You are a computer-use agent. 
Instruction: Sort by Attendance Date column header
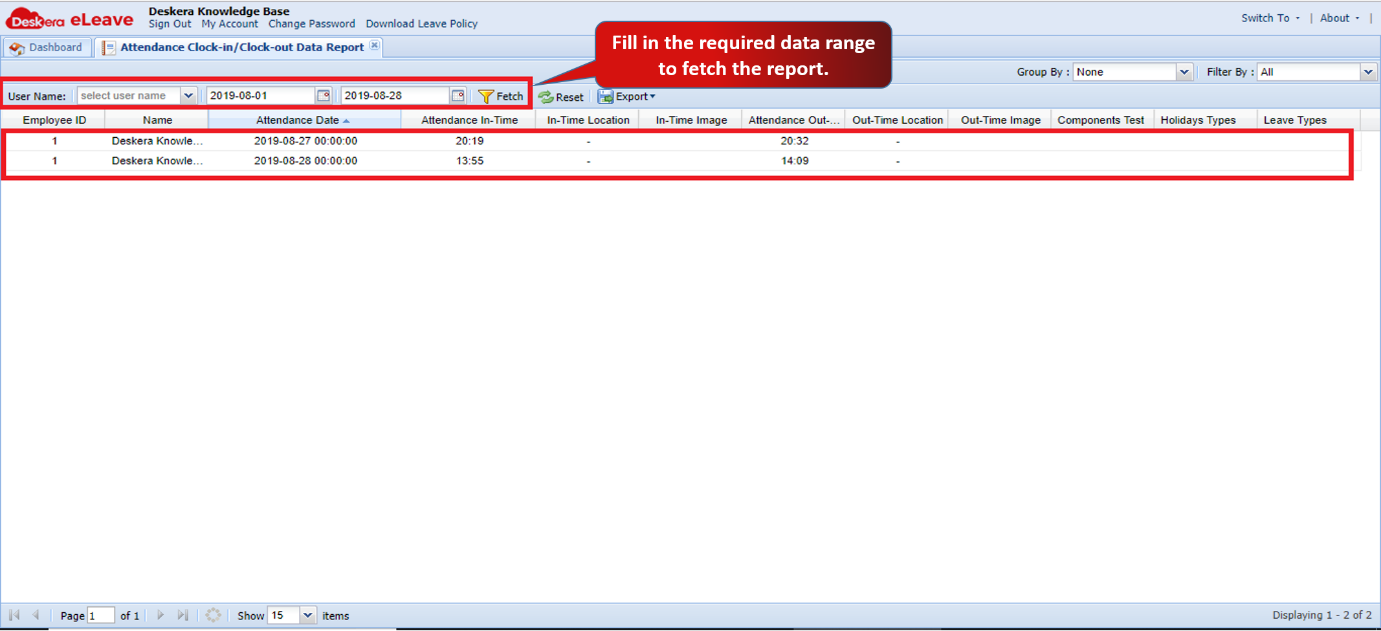[x=304, y=120]
